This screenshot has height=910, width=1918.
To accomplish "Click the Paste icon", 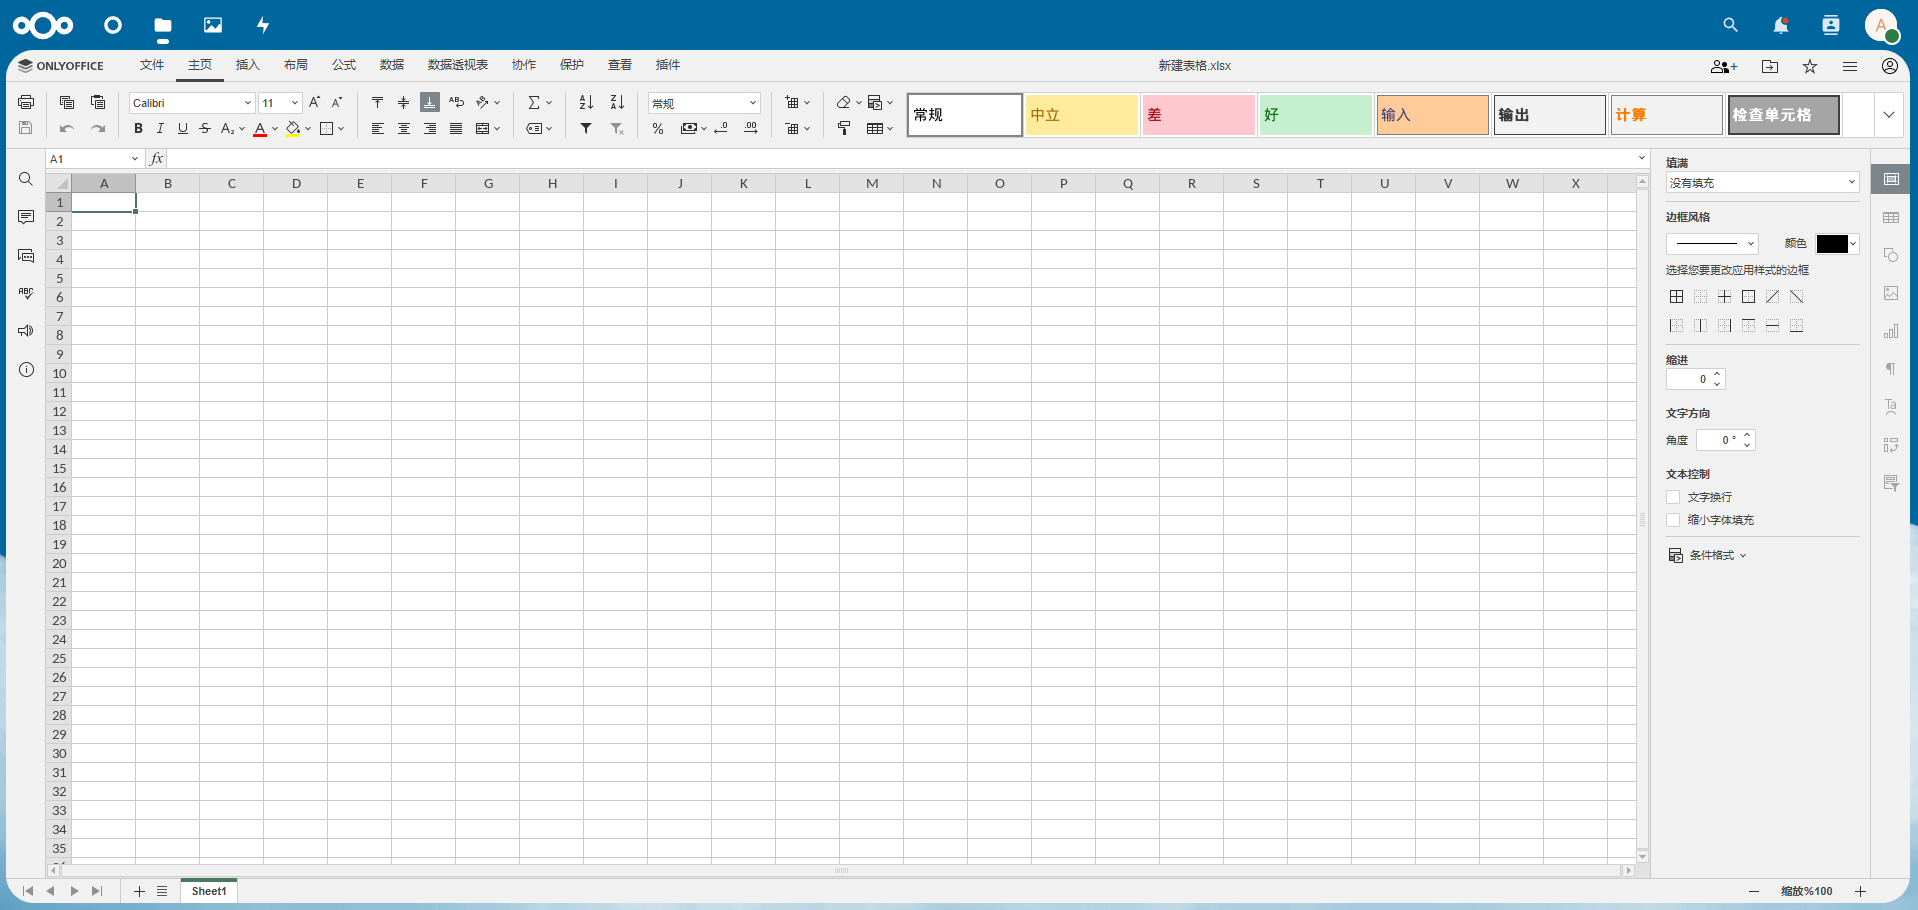I will 98,102.
